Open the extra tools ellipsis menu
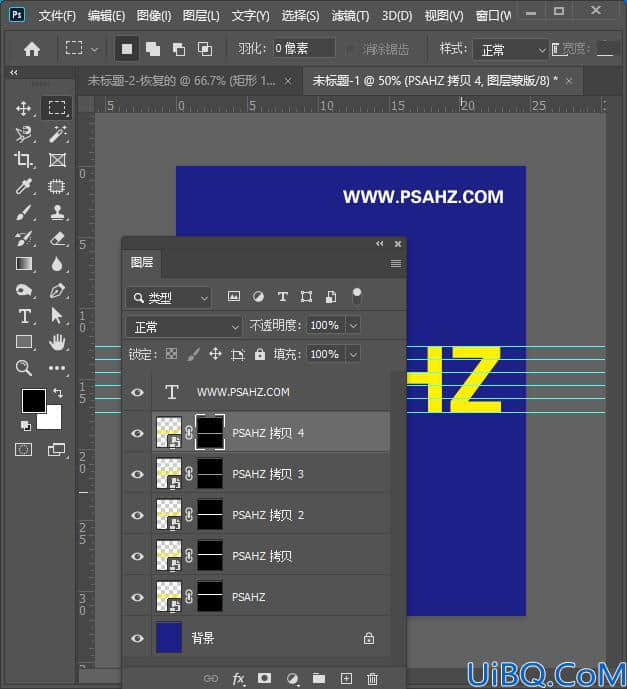This screenshot has width=627, height=689. 57,368
